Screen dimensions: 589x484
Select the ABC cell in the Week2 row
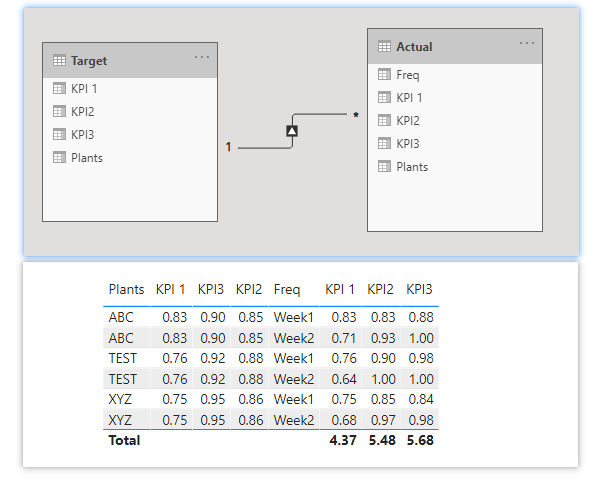121,338
